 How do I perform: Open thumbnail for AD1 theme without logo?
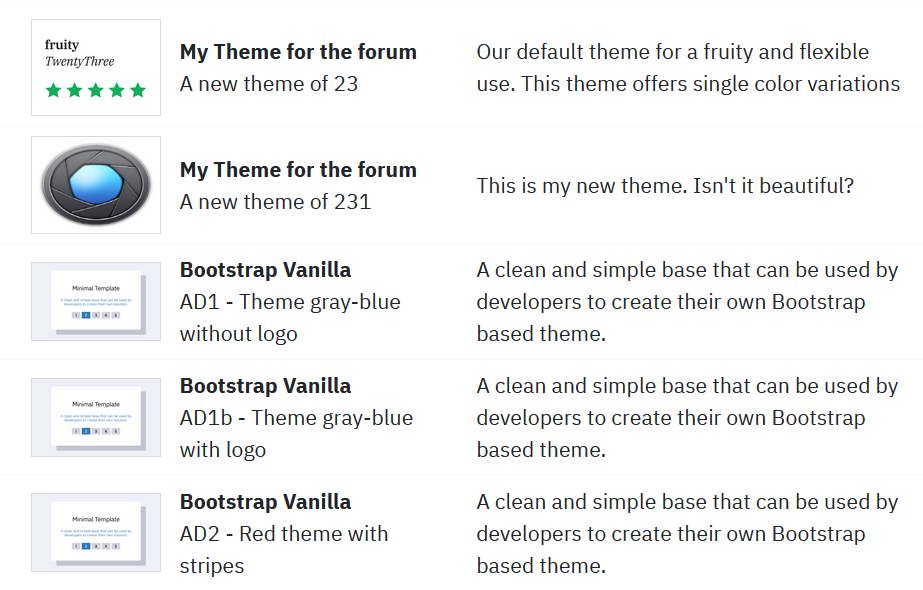[96, 301]
